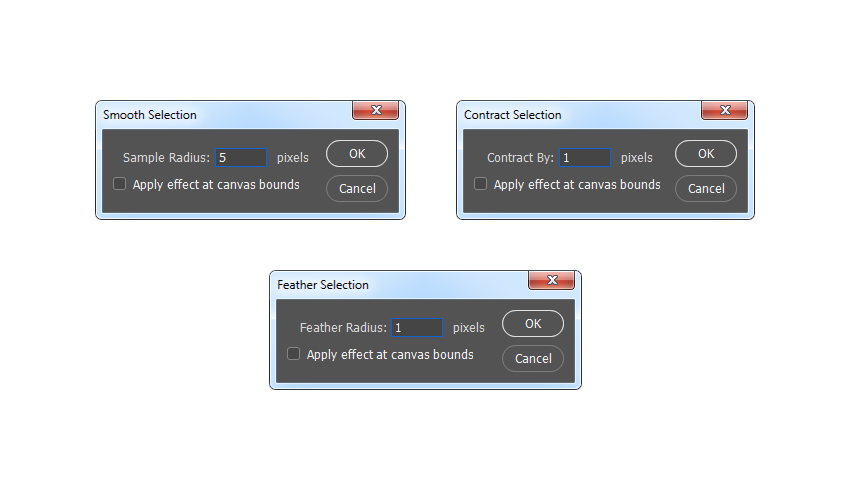850x490 pixels.
Task: Click the Contract By input field
Action: pos(585,158)
